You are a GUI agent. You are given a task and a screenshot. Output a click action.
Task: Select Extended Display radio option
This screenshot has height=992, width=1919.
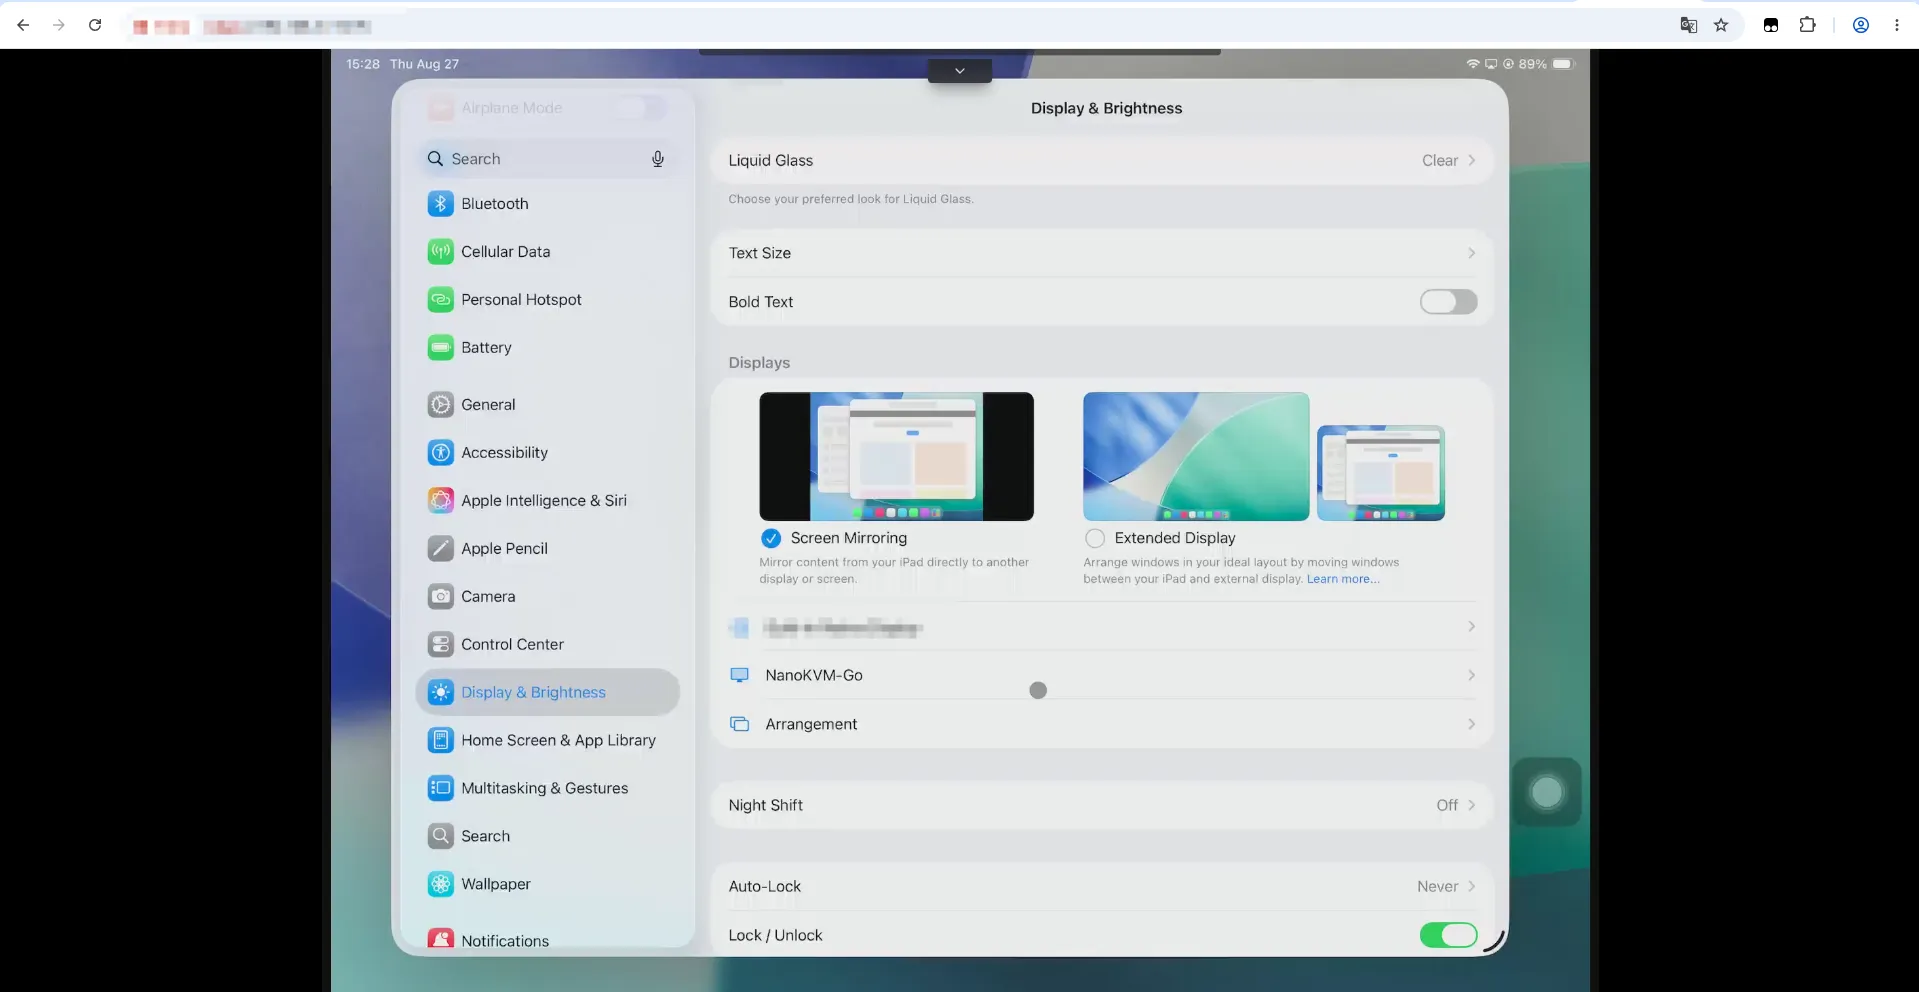coord(1095,539)
